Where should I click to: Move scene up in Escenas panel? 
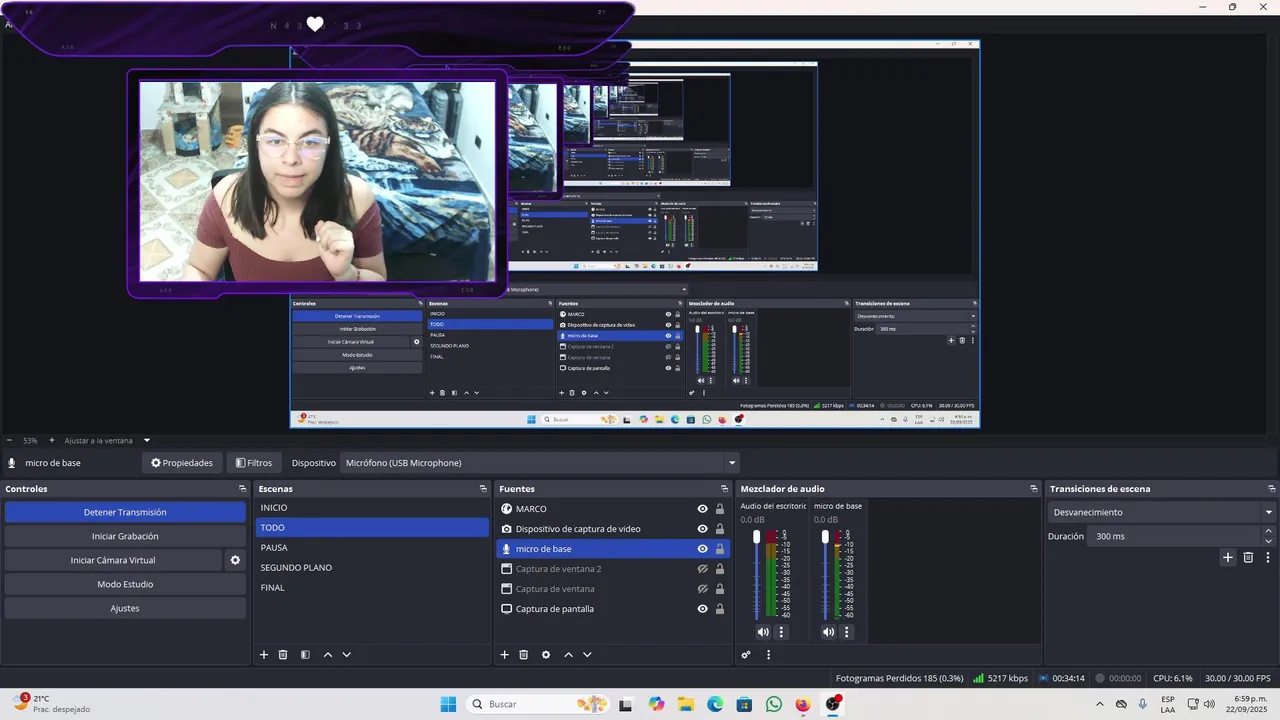(x=327, y=655)
